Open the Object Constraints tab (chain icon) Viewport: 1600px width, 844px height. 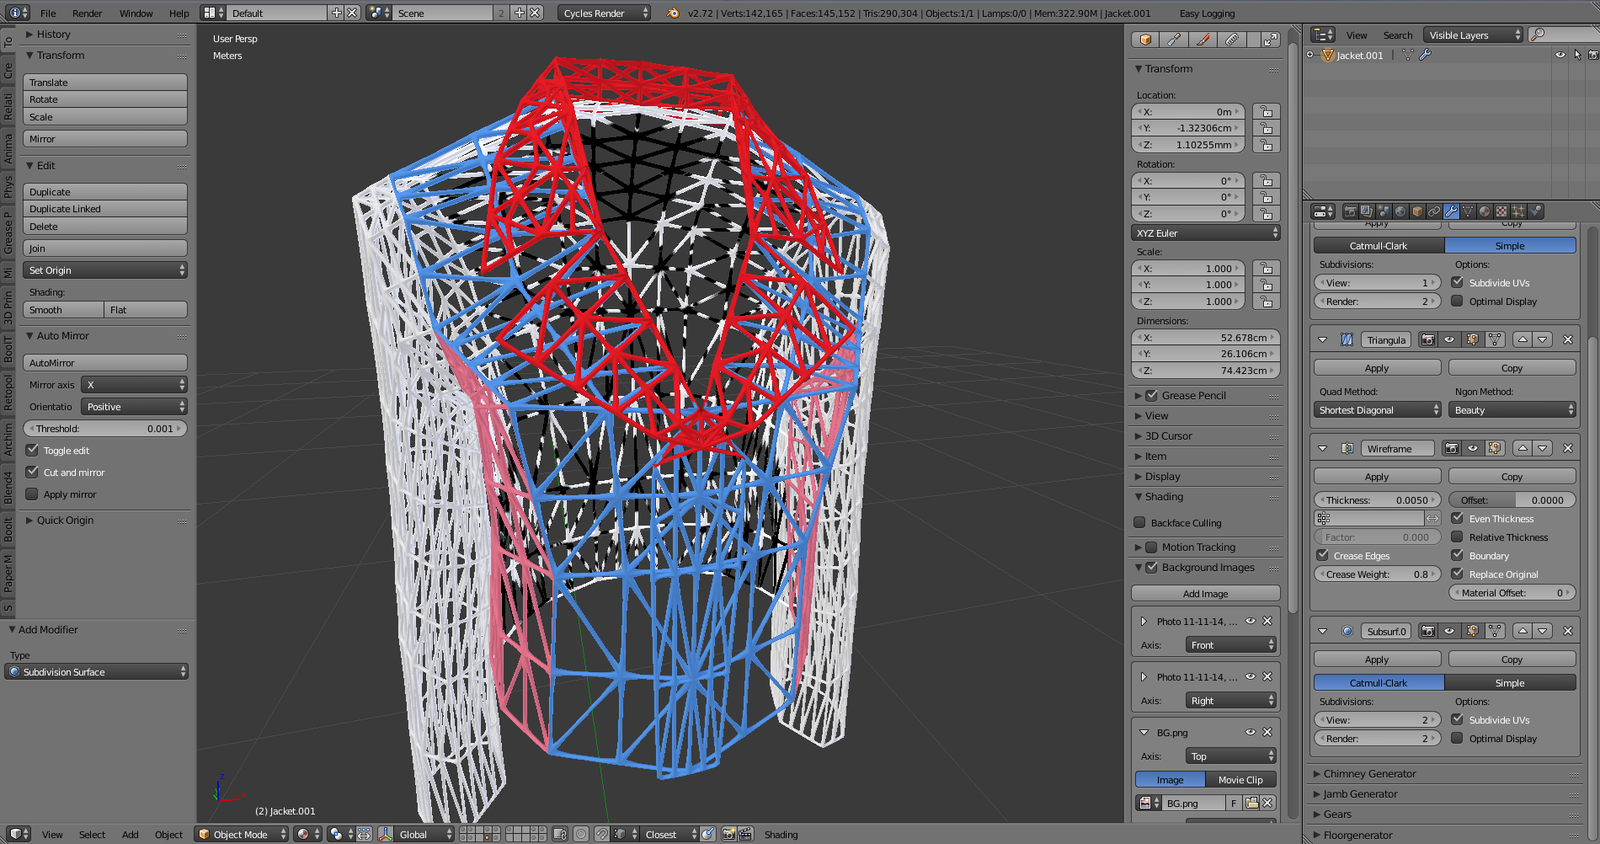pyautogui.click(x=1434, y=211)
